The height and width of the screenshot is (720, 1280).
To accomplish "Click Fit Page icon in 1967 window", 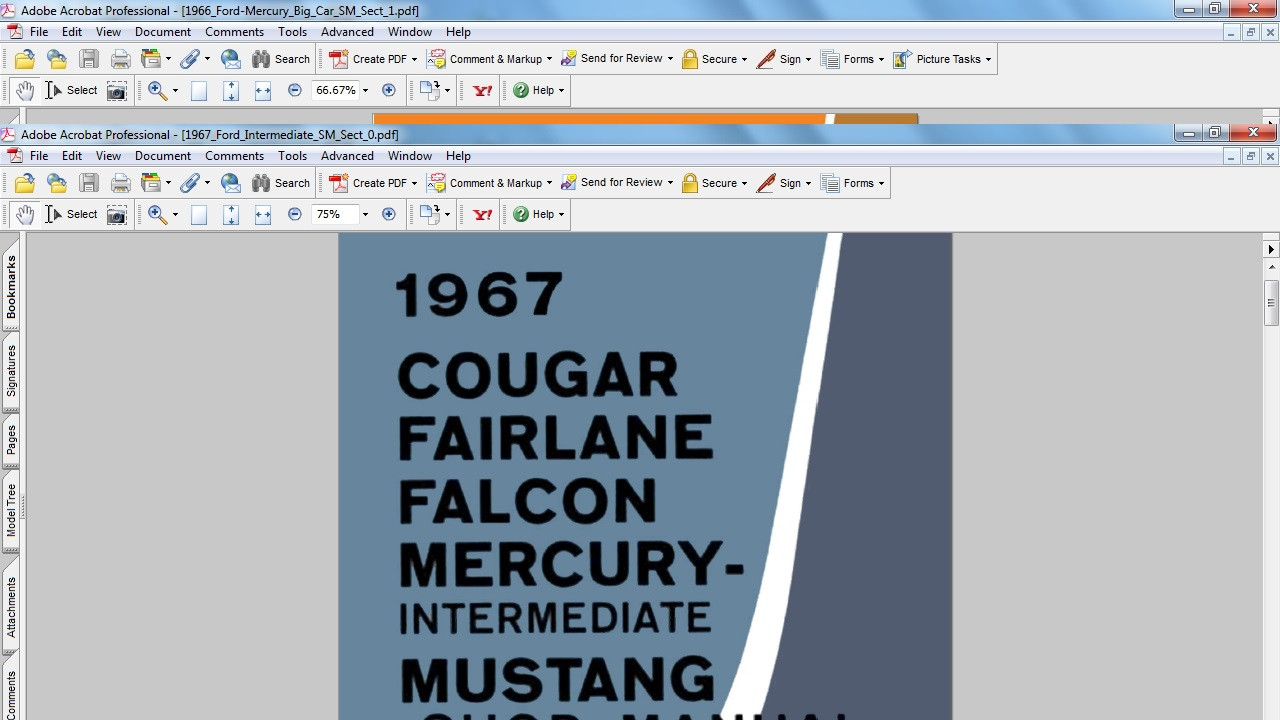I will pos(231,214).
